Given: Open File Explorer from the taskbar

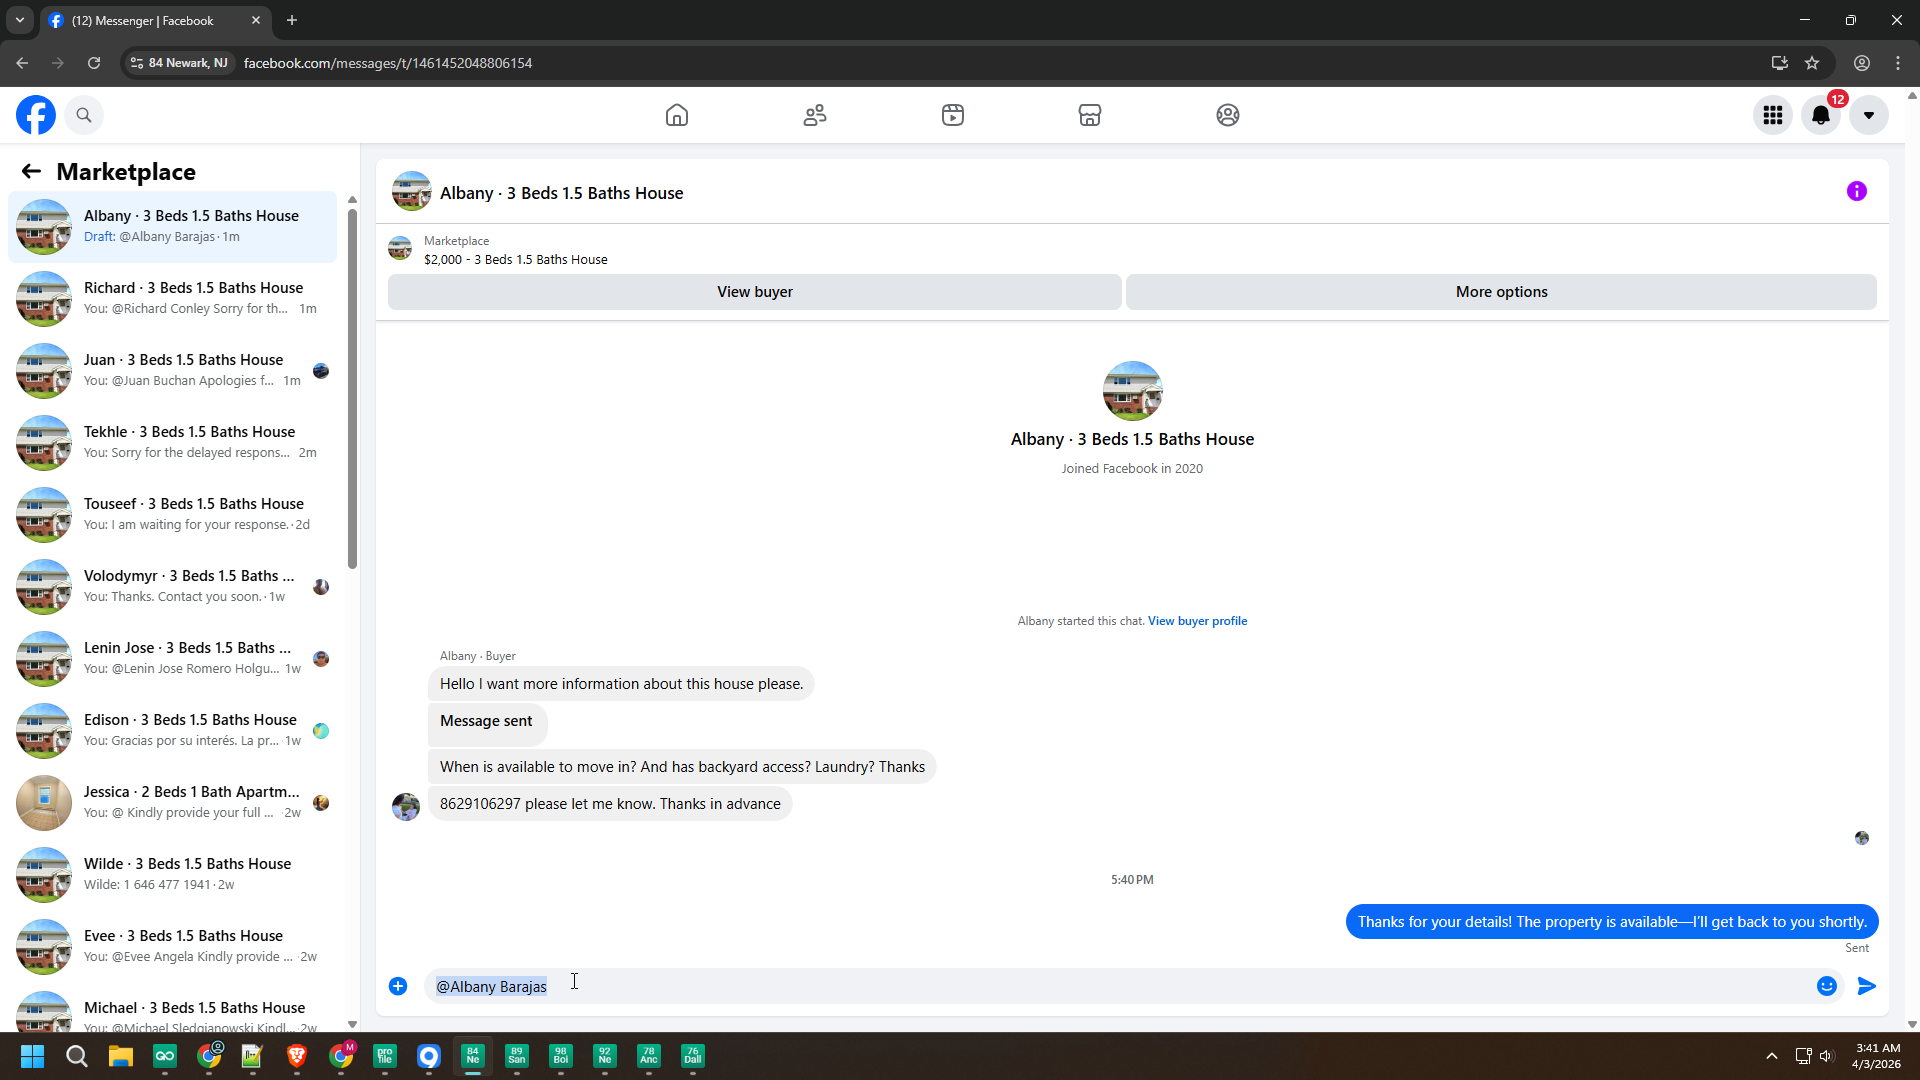Looking at the screenshot, I should click(x=121, y=1056).
